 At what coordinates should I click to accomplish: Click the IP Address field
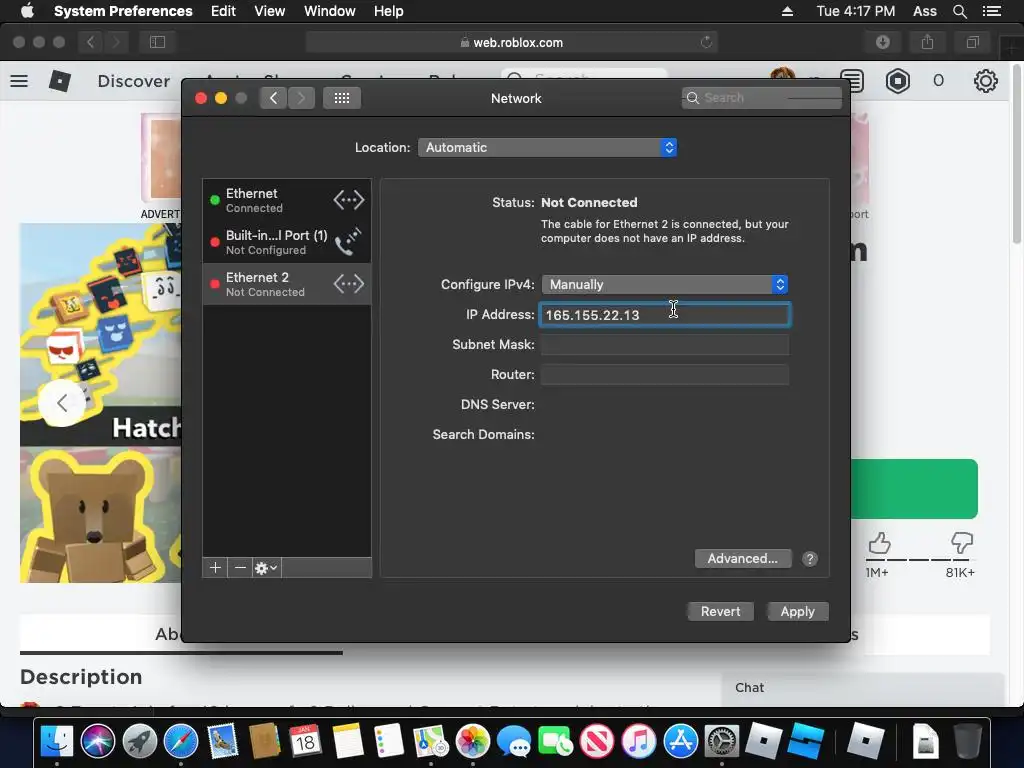(665, 315)
